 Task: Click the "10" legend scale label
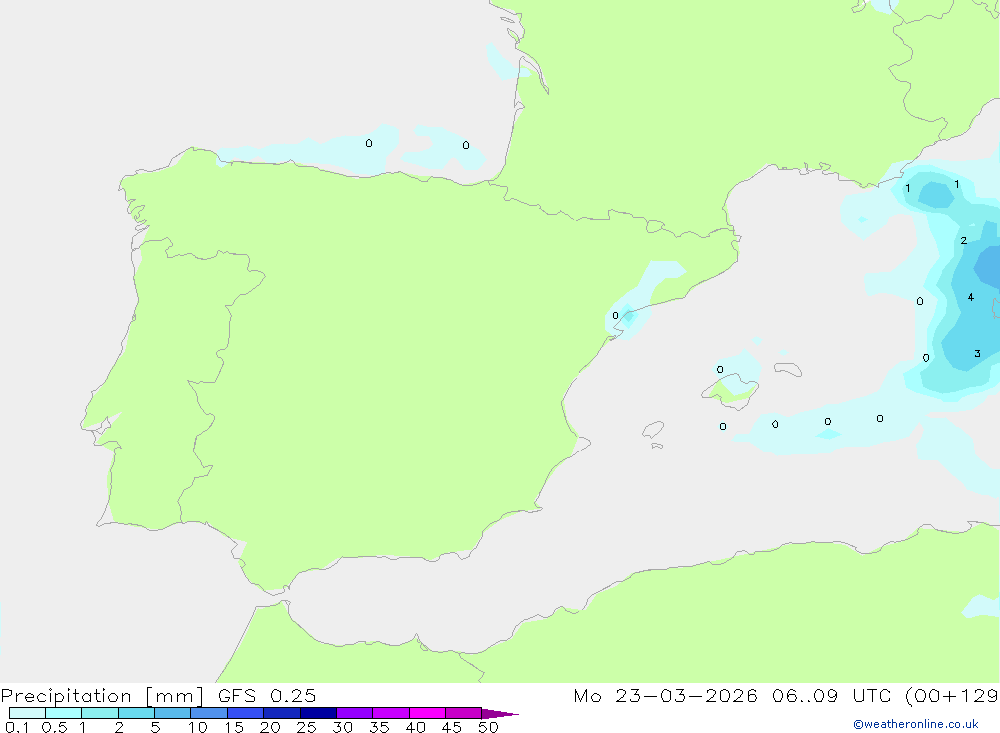click(198, 727)
